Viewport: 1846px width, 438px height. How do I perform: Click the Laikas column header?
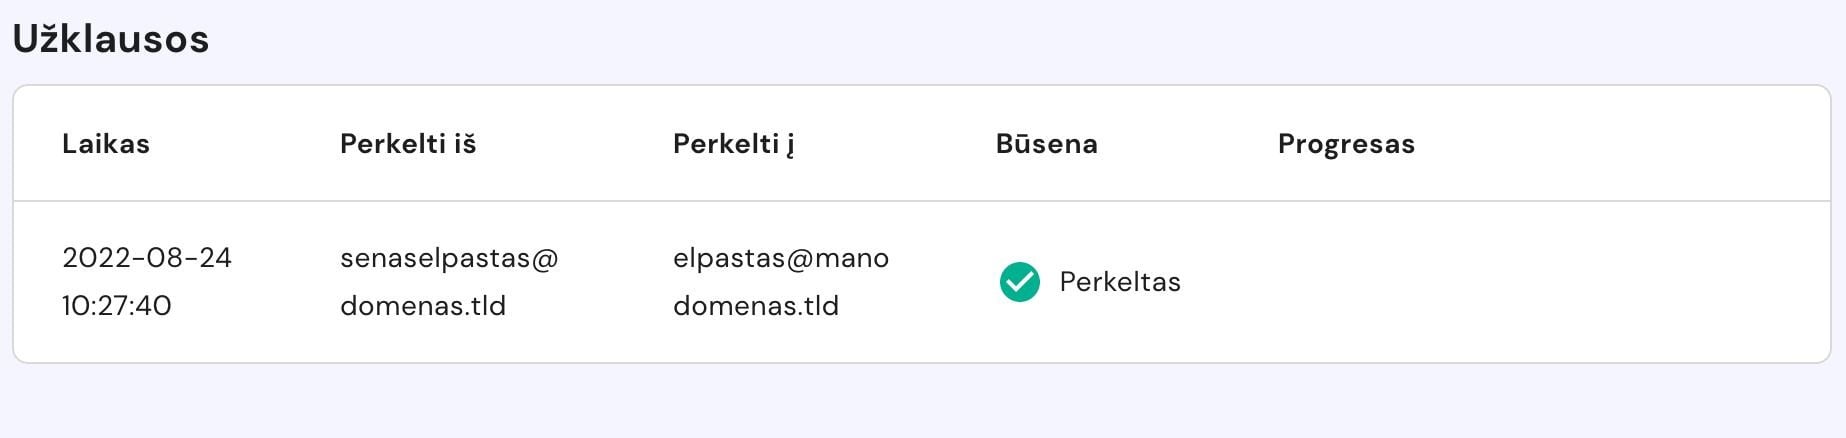pos(106,144)
